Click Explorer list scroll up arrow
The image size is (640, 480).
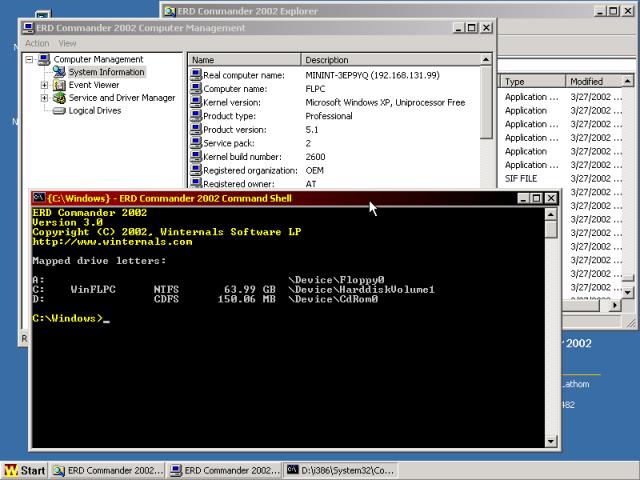628,82
